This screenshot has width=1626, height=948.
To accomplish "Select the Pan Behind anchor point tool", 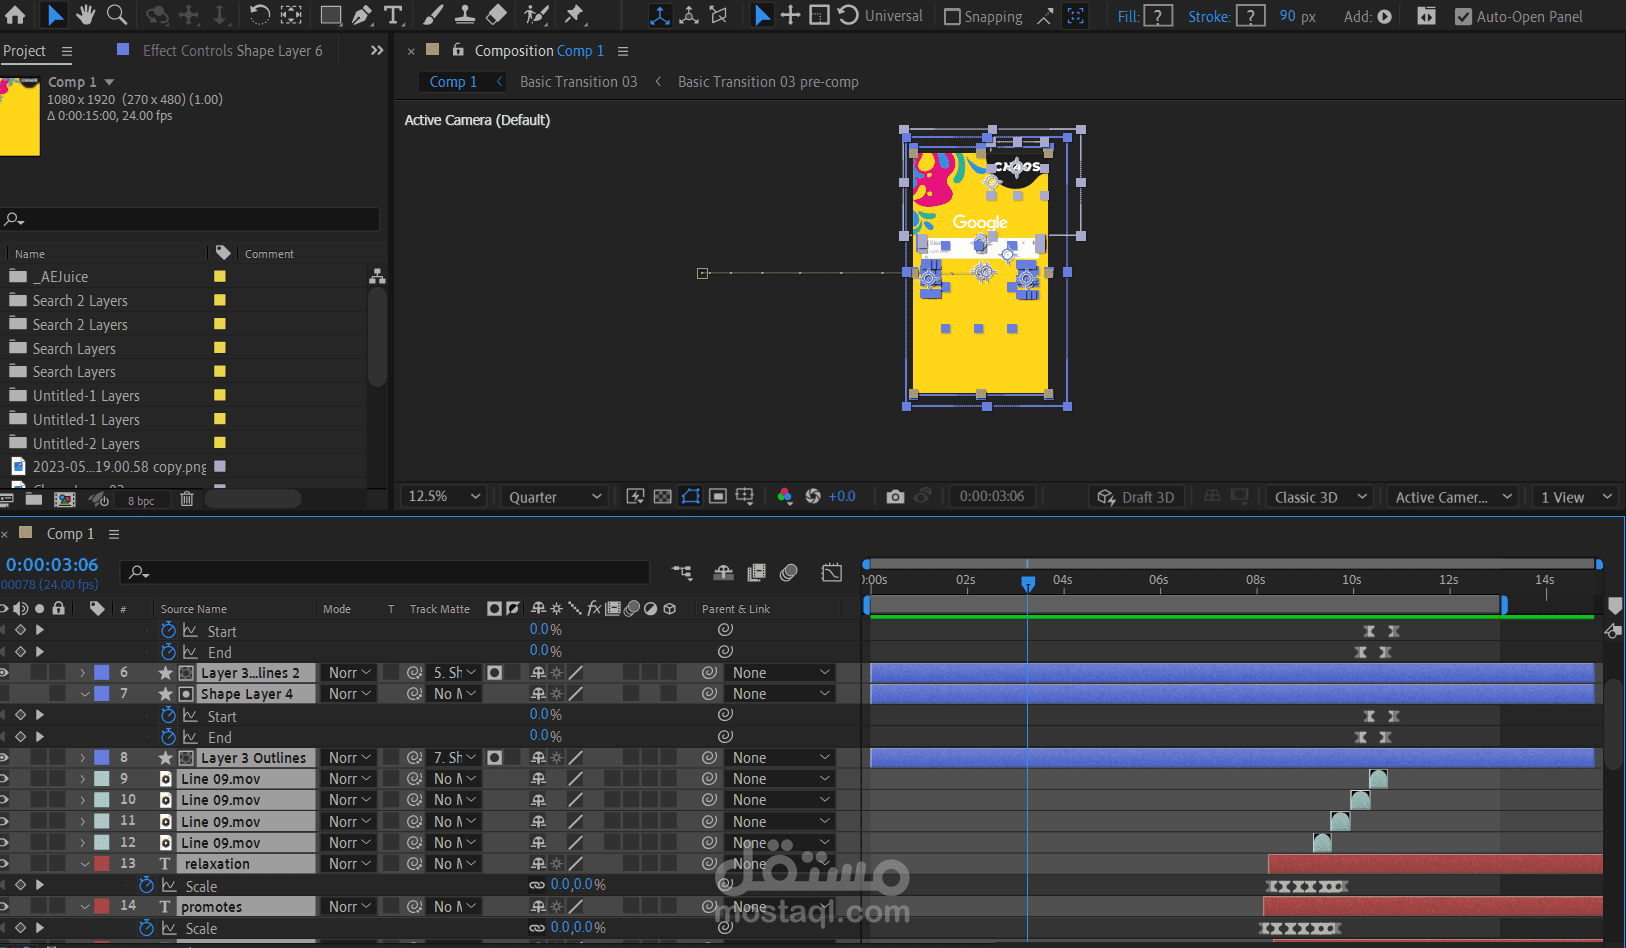I will [x=291, y=15].
